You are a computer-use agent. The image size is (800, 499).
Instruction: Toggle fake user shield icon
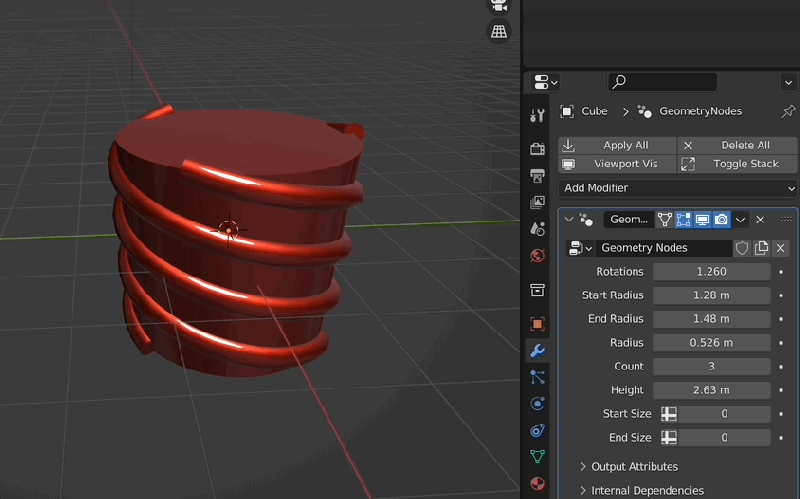pos(742,248)
